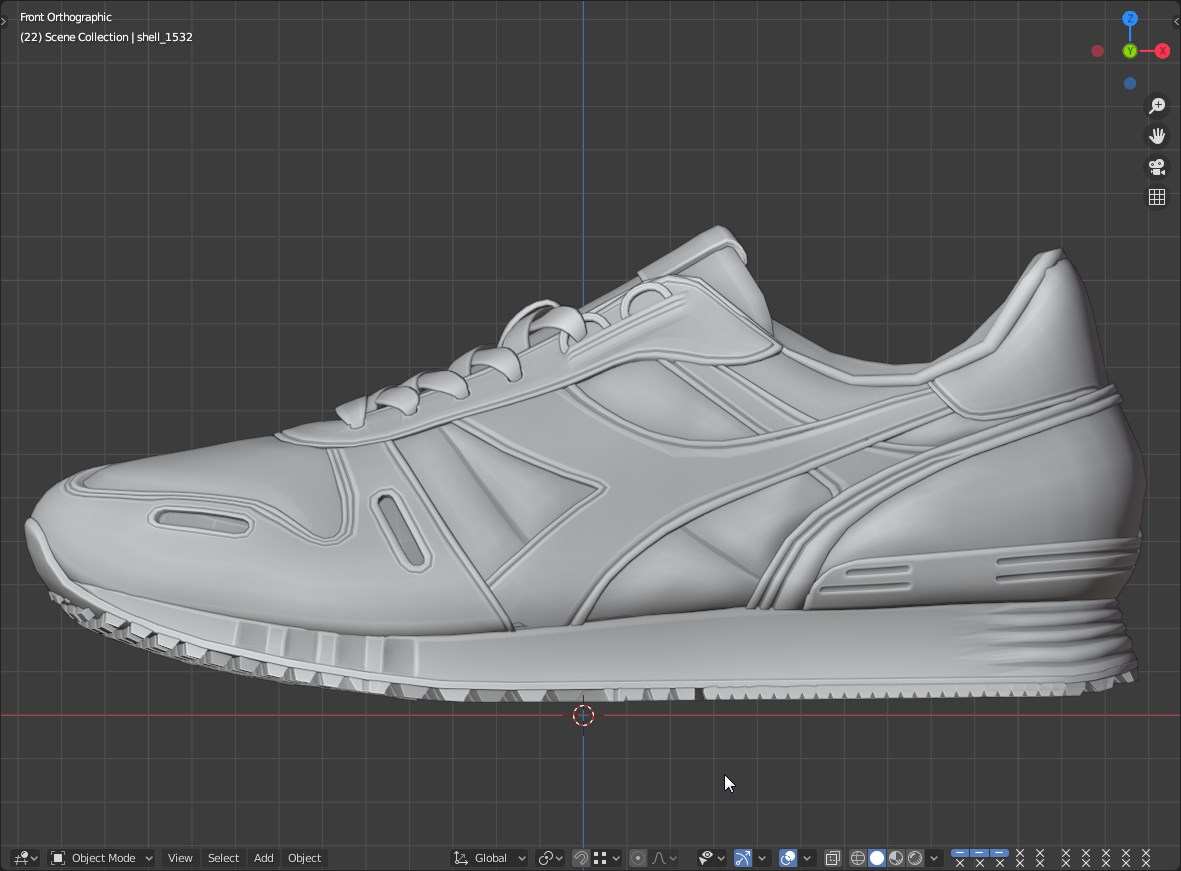The image size is (1181, 871).
Task: Open the Add menu
Action: 263,858
